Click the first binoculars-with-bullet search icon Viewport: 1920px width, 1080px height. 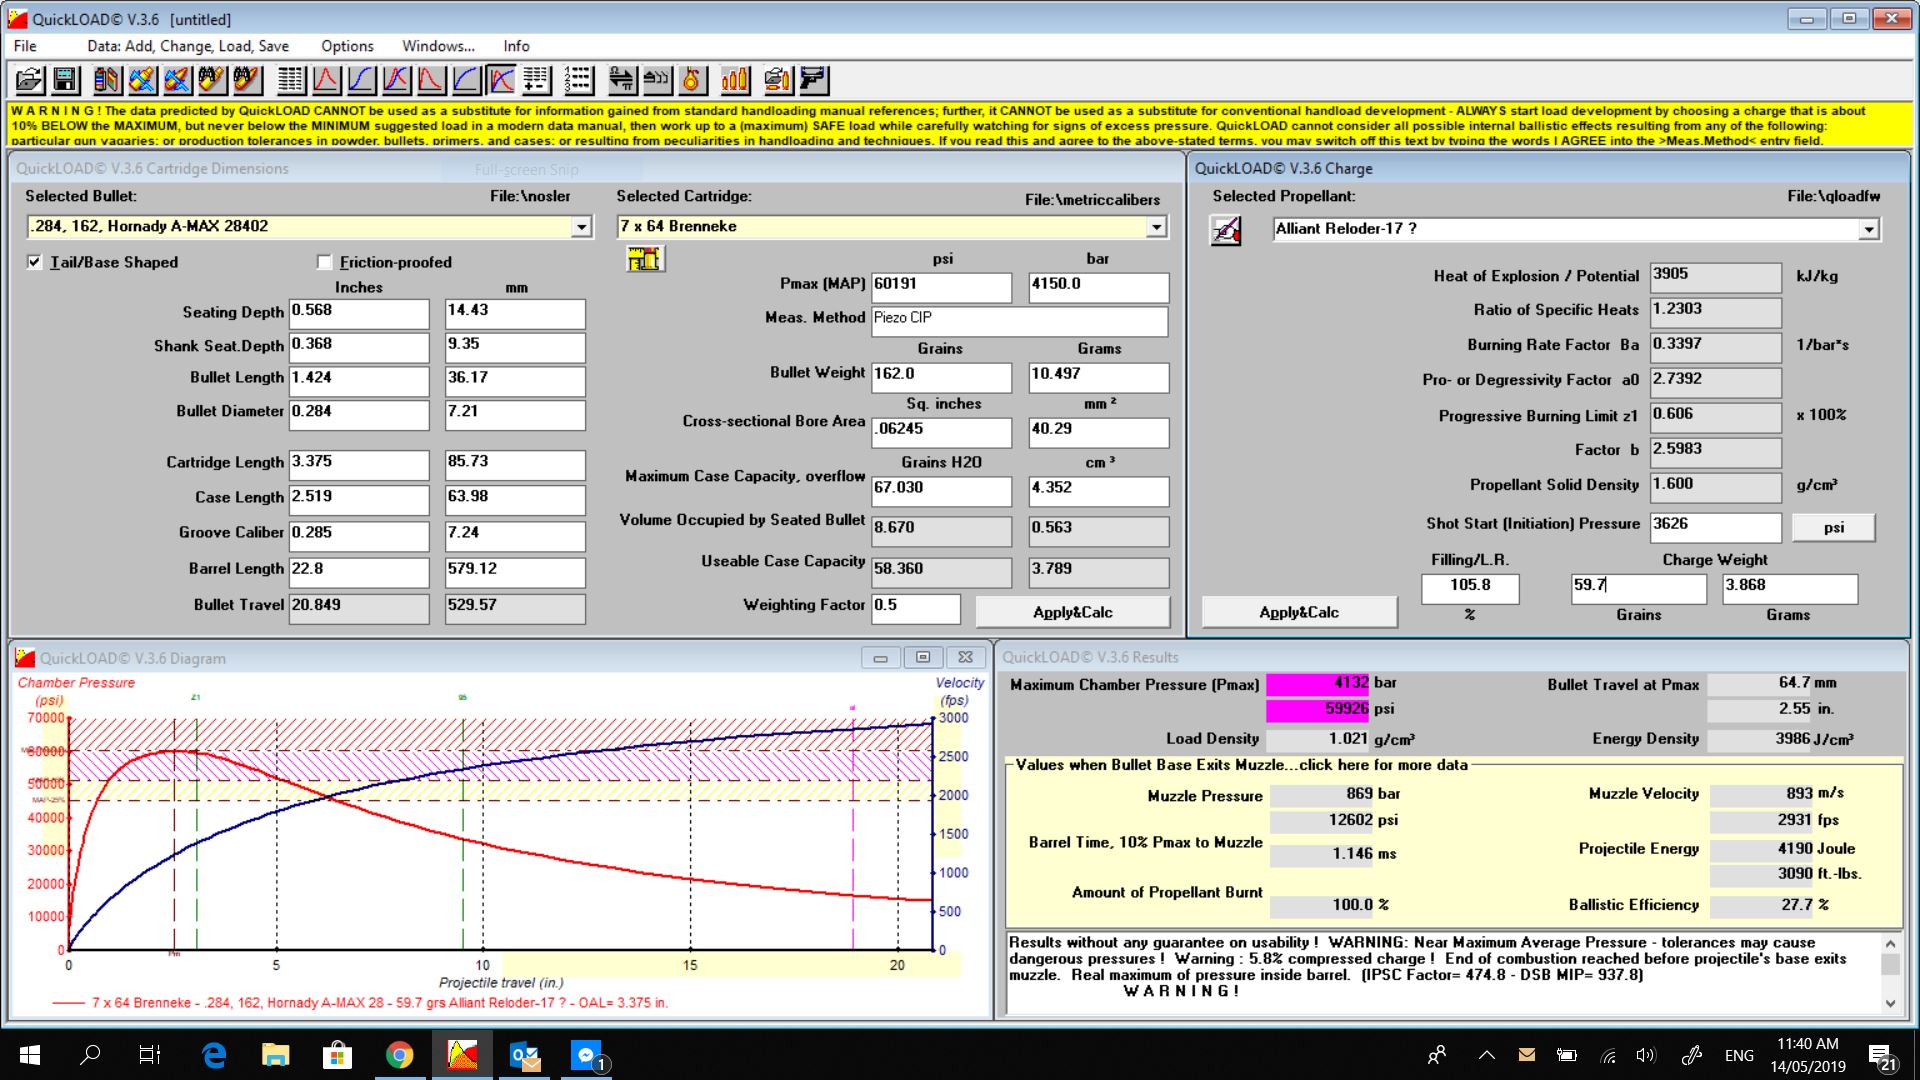[212, 79]
